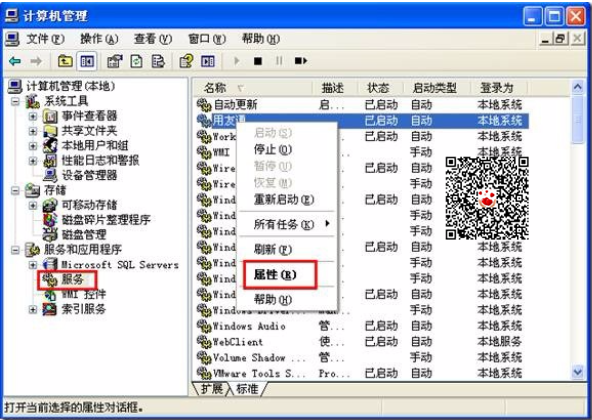This screenshot has width=592, height=420.
Task: Choose 刷新(F) in the context menu
Action: [287, 249]
